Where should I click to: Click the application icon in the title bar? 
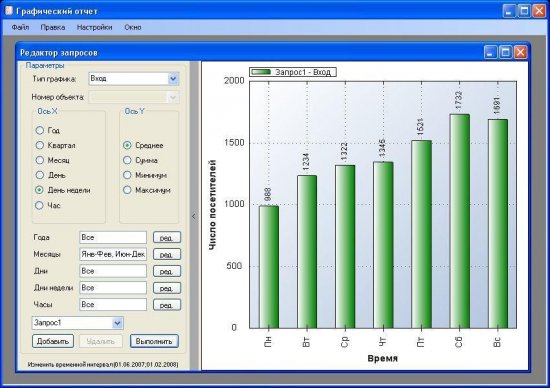click(8, 11)
